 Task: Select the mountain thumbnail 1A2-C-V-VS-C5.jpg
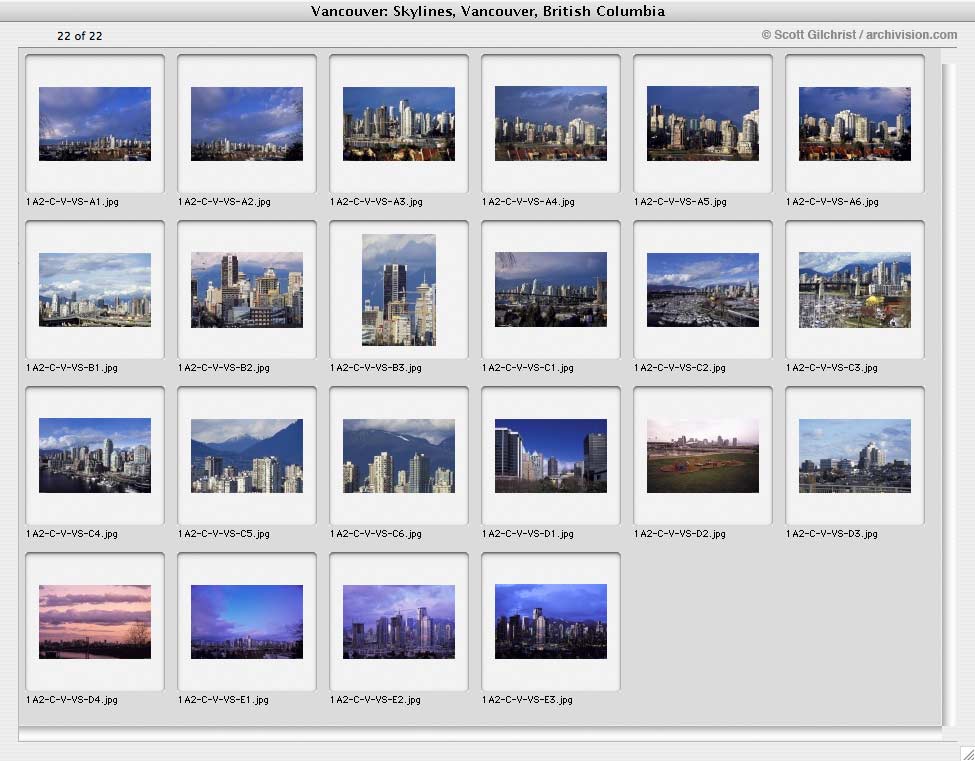click(x=247, y=456)
